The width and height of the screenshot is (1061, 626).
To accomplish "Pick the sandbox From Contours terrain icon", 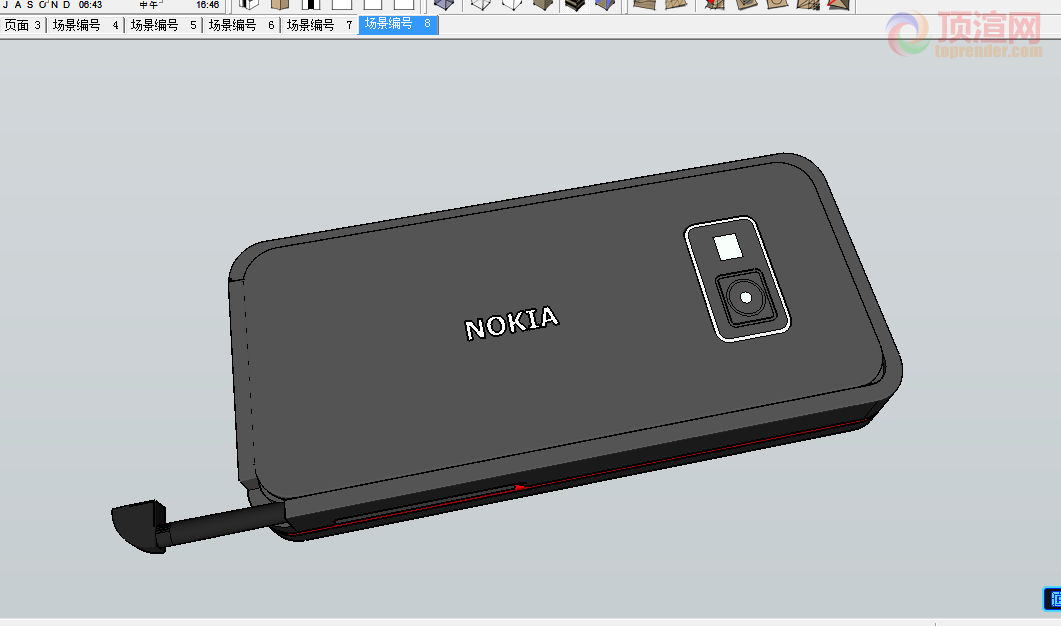I will point(644,5).
